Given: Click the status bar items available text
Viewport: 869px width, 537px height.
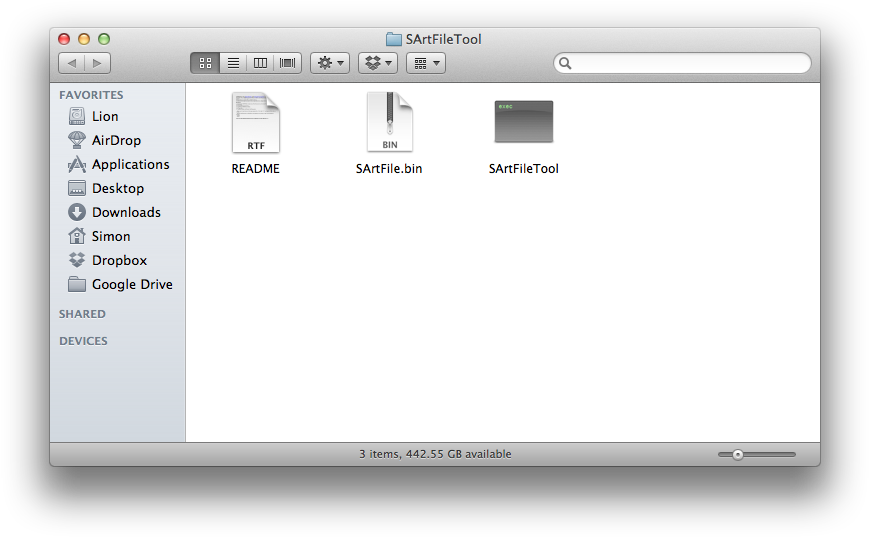Looking at the screenshot, I should (435, 454).
